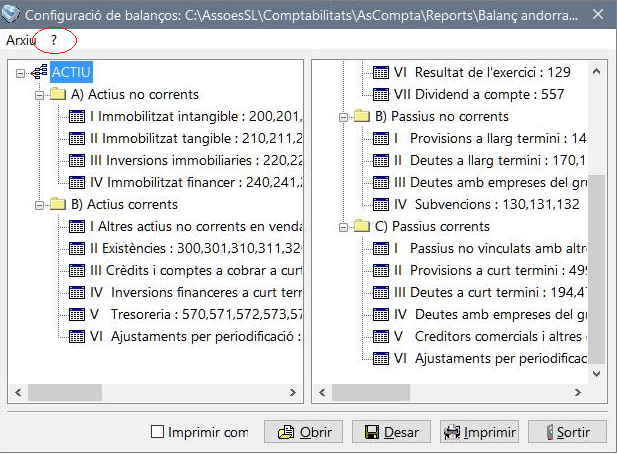Click the Sortir exit button

click(x=567, y=432)
